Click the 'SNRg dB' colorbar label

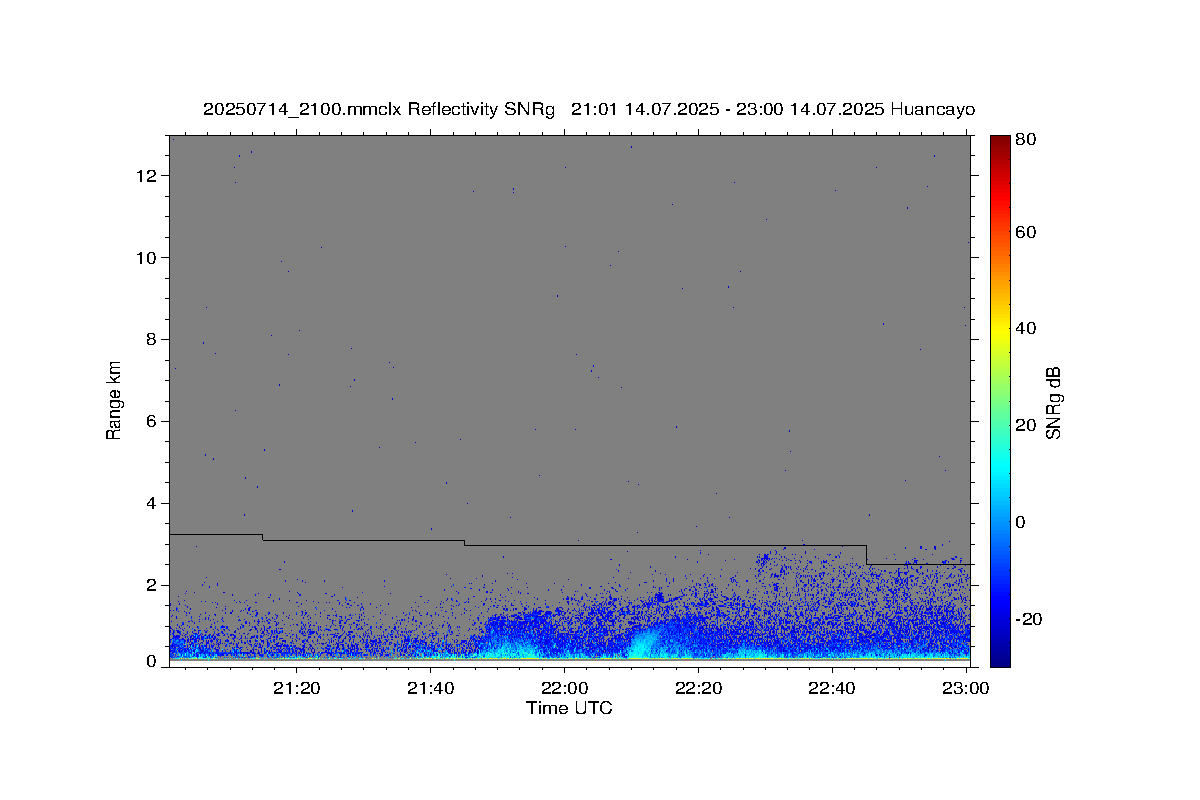[1053, 403]
